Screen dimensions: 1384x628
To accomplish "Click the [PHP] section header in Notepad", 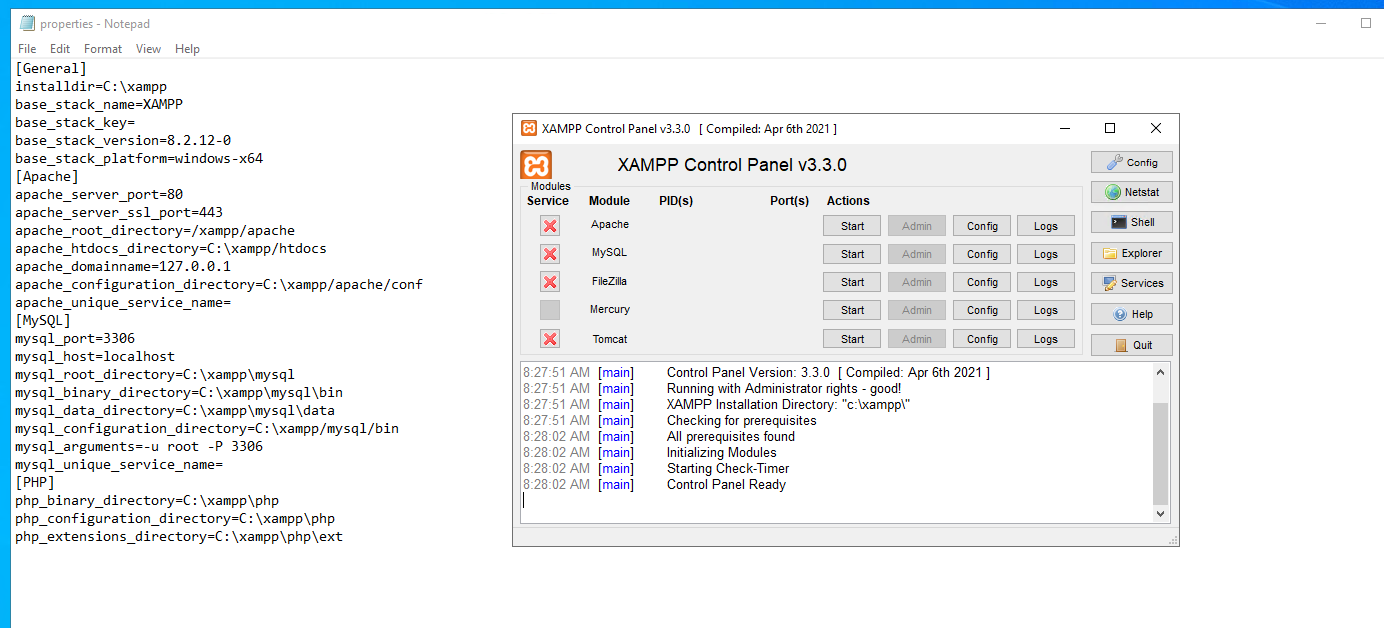I will pos(35,483).
